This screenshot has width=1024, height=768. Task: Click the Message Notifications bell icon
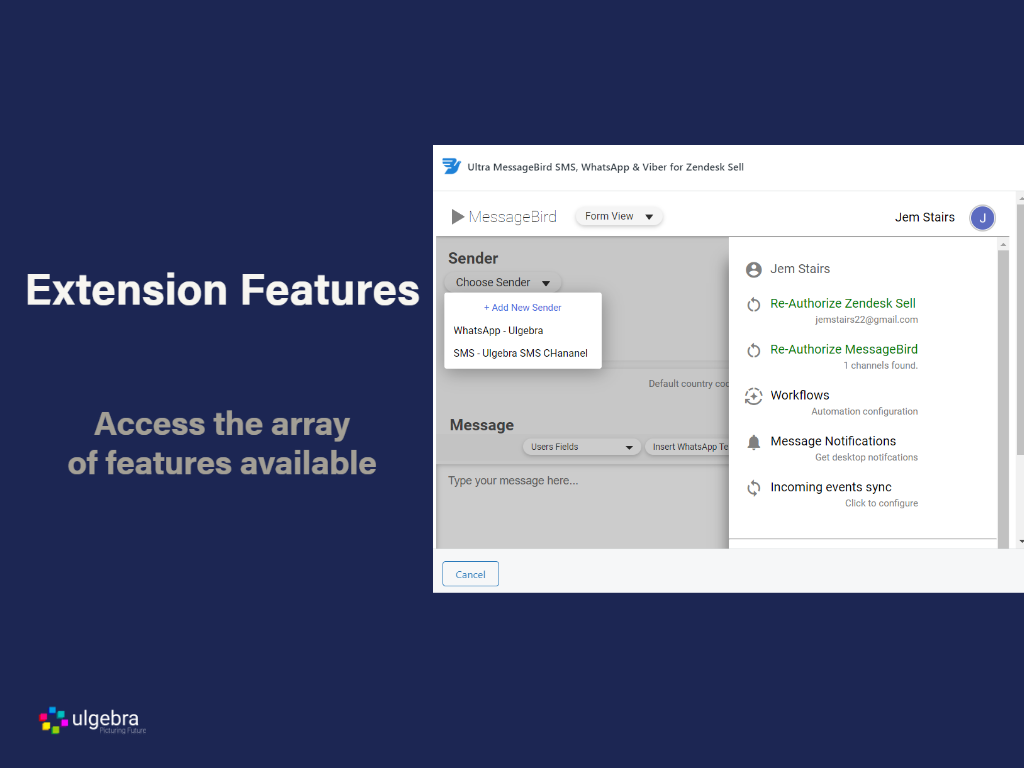click(754, 442)
